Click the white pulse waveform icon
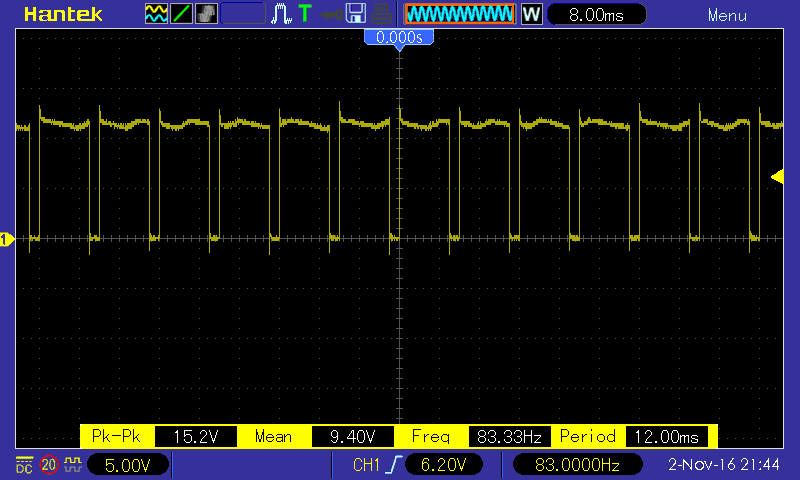 281,14
